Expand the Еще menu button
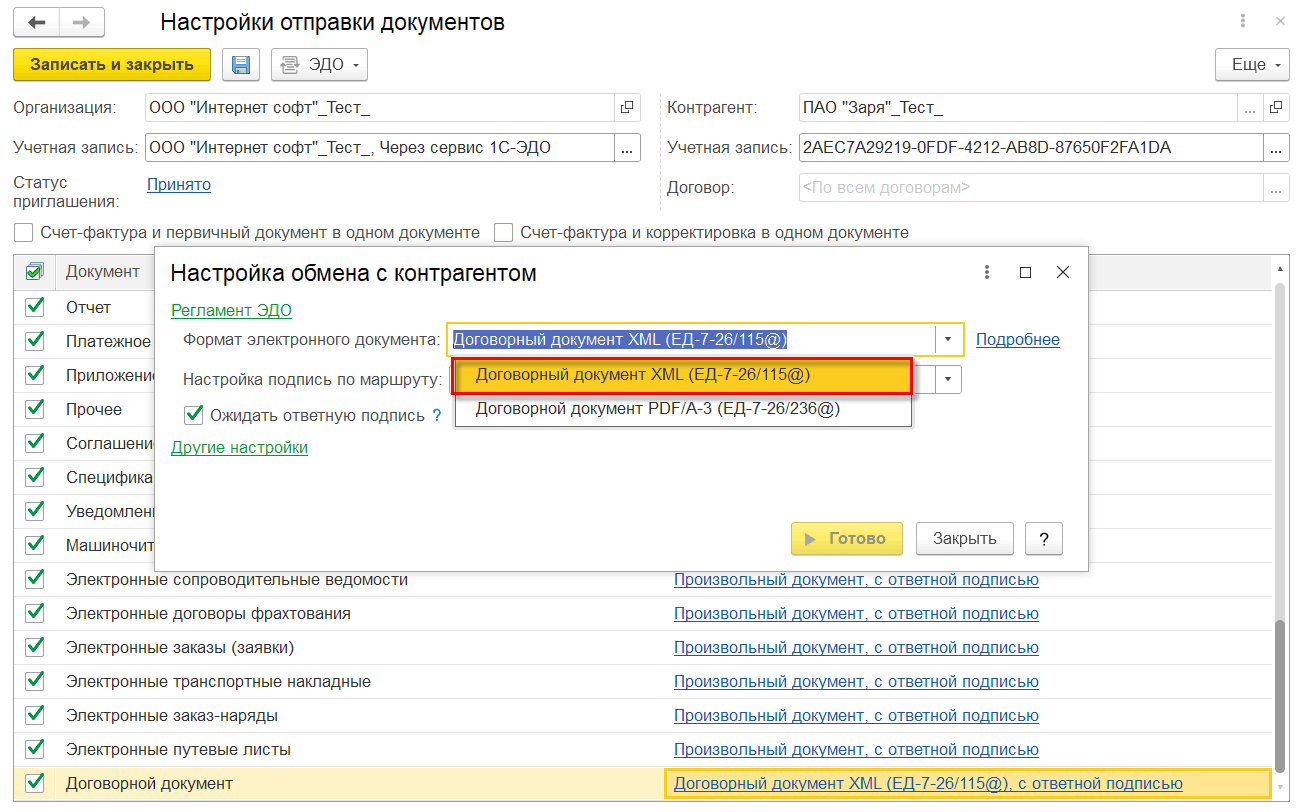The image size is (1312, 812). point(1253,65)
